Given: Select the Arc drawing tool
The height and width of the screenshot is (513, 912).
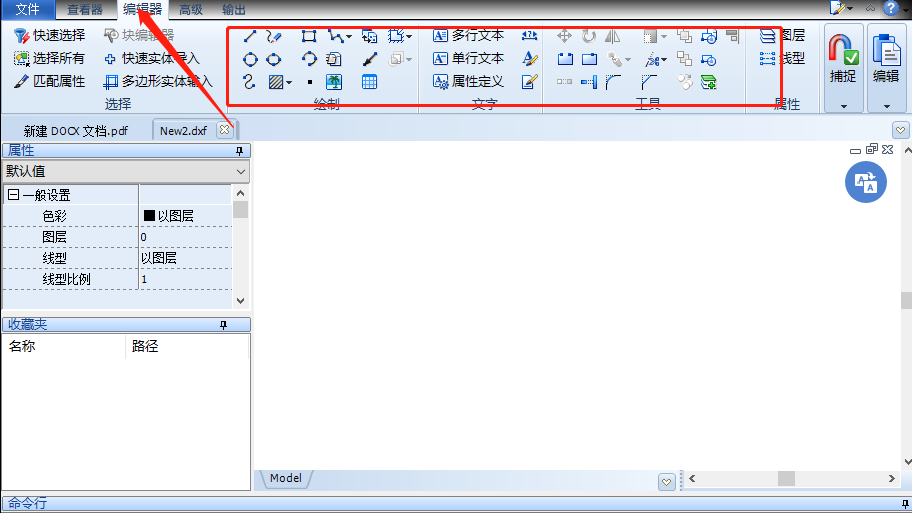Looking at the screenshot, I should pyautogui.click(x=309, y=59).
